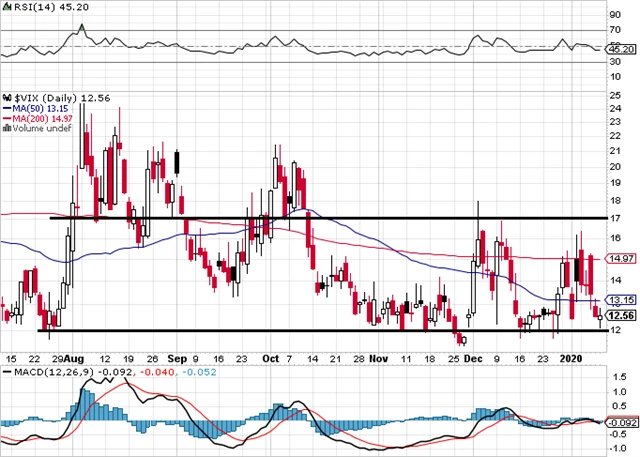This screenshot has width=640, height=457.
Task: Click the red line marker beside MA(200)
Action: tap(6, 118)
